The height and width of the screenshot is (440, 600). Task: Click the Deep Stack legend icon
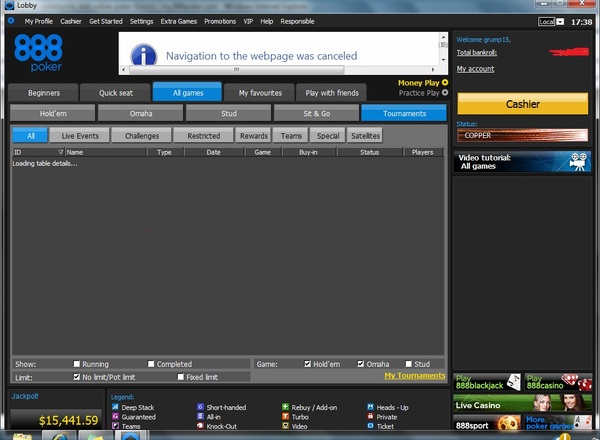coord(115,407)
